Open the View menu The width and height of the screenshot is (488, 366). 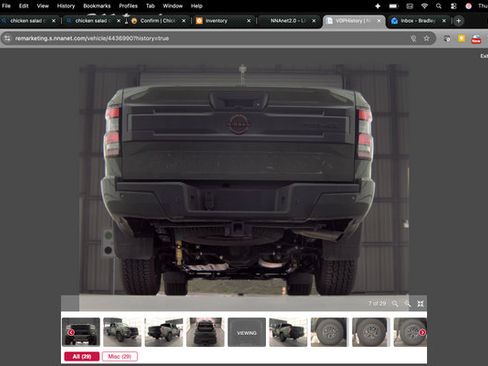click(x=43, y=6)
